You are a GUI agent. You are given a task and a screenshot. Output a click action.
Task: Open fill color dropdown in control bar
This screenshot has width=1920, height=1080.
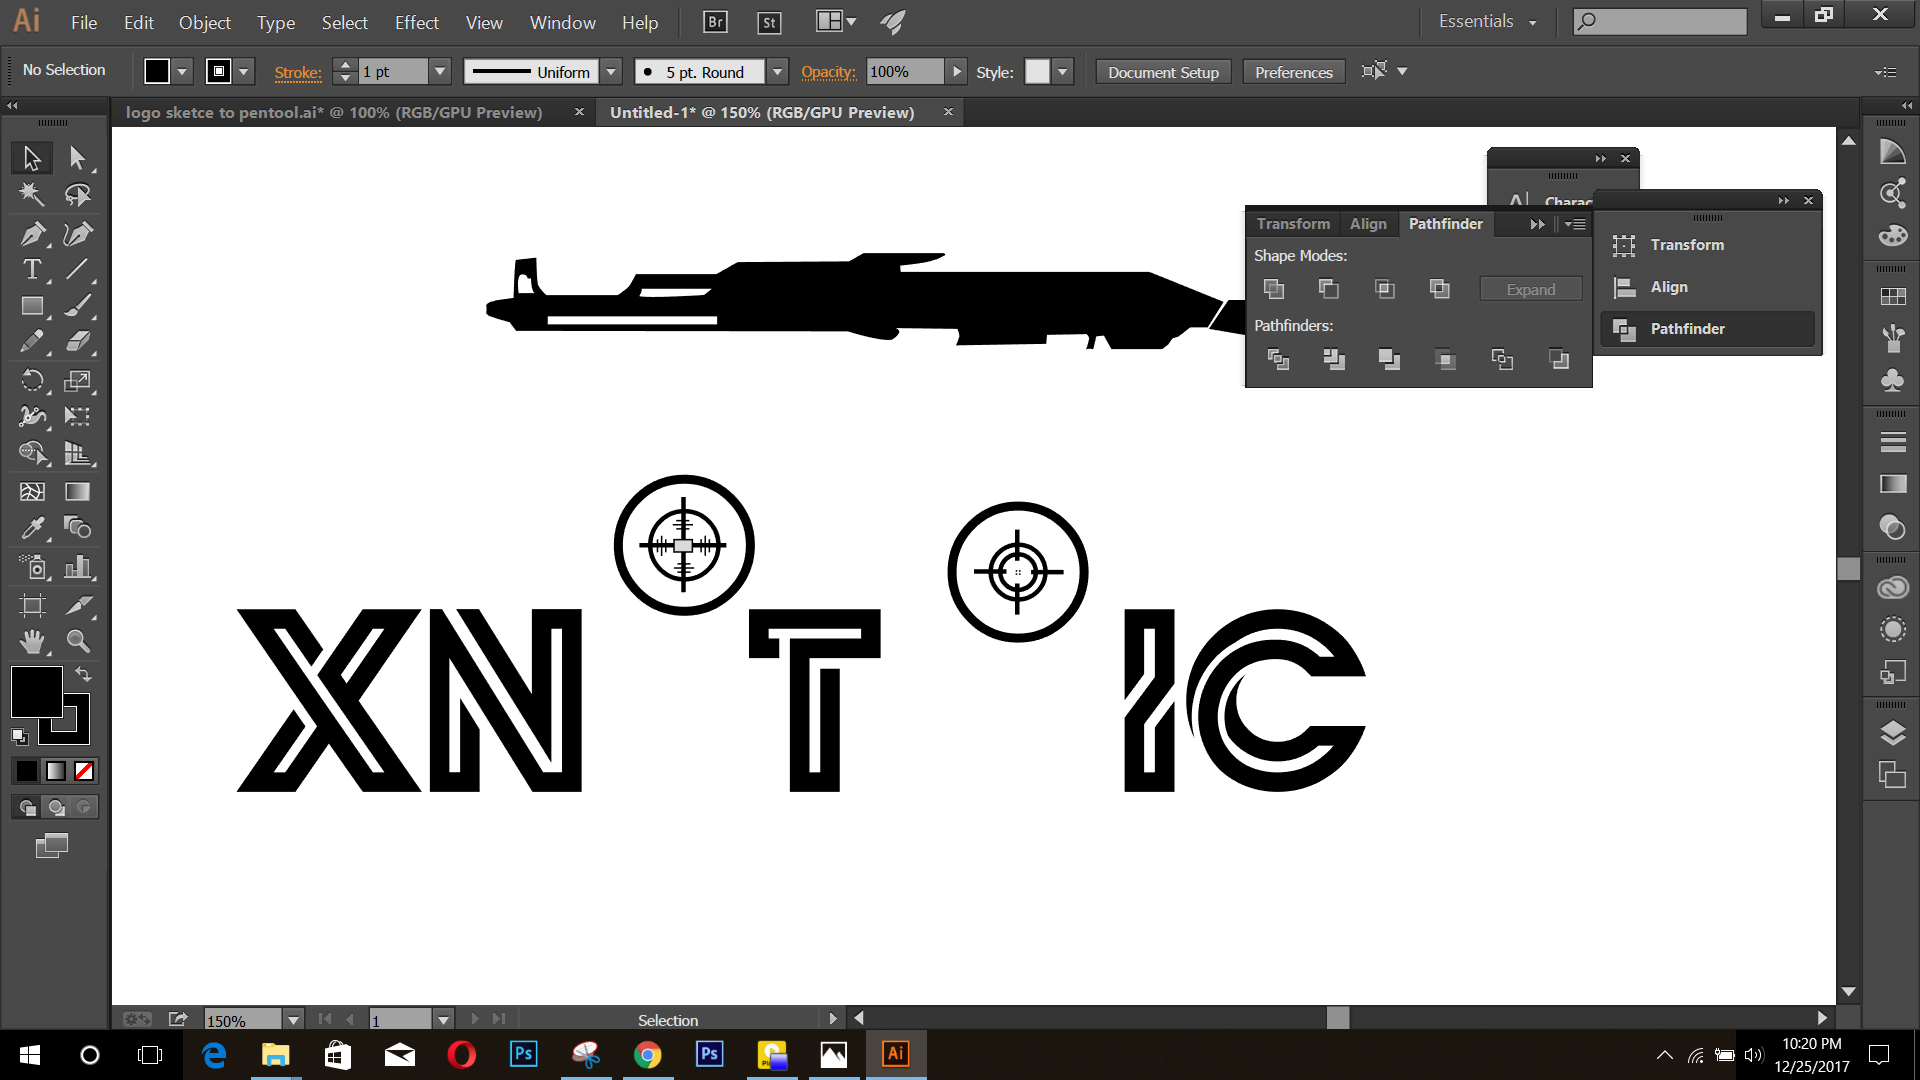[182, 72]
